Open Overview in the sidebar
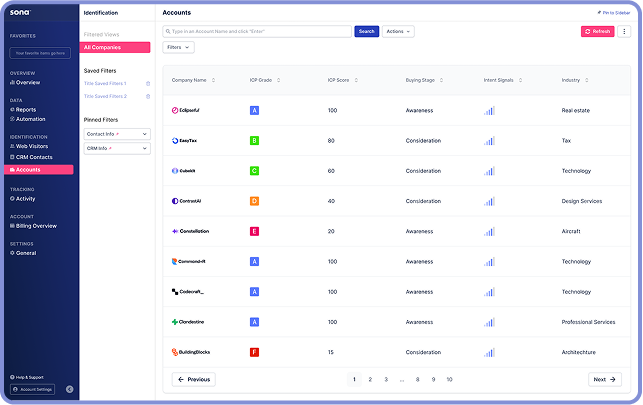This screenshot has height=405, width=643. (x=25, y=82)
